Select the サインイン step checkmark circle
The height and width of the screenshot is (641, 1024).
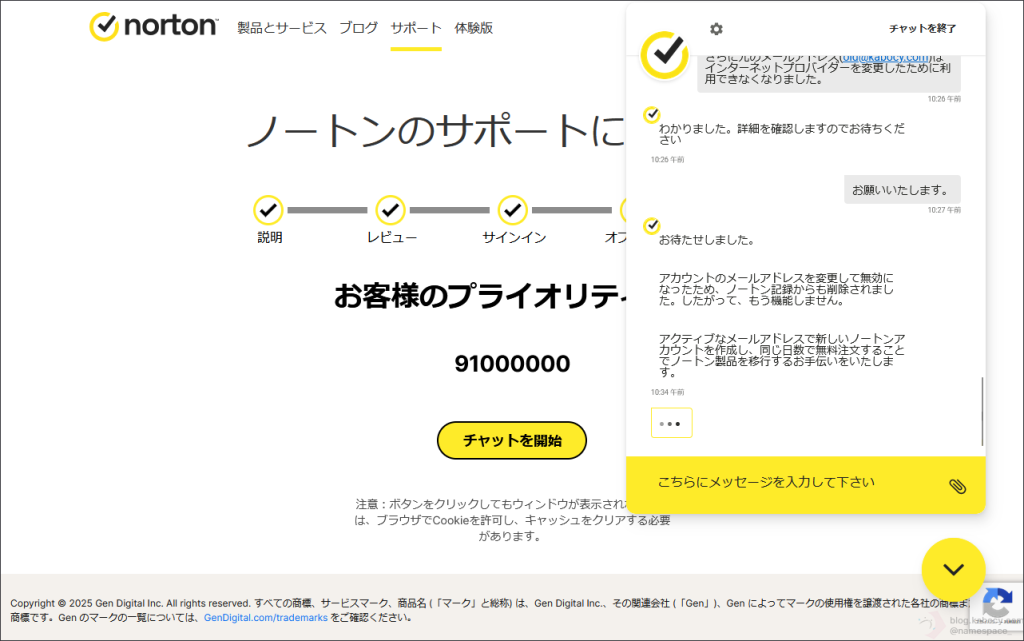(x=513, y=210)
